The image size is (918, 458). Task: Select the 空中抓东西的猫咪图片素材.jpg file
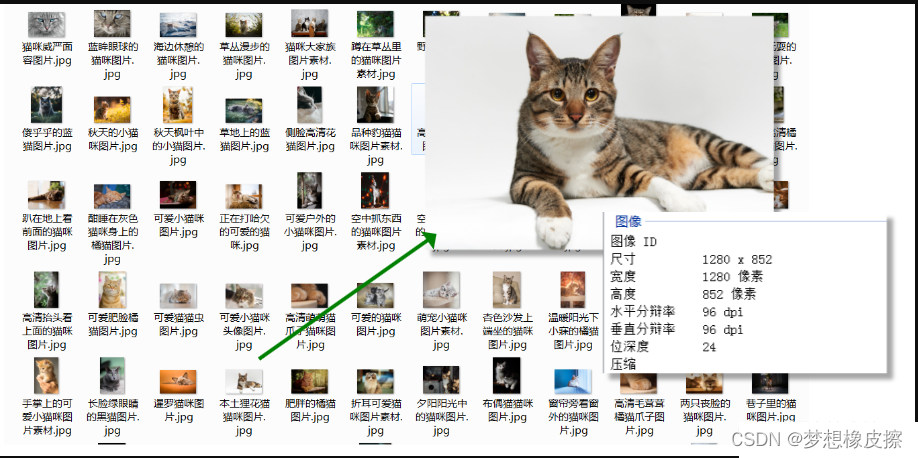tap(375, 212)
